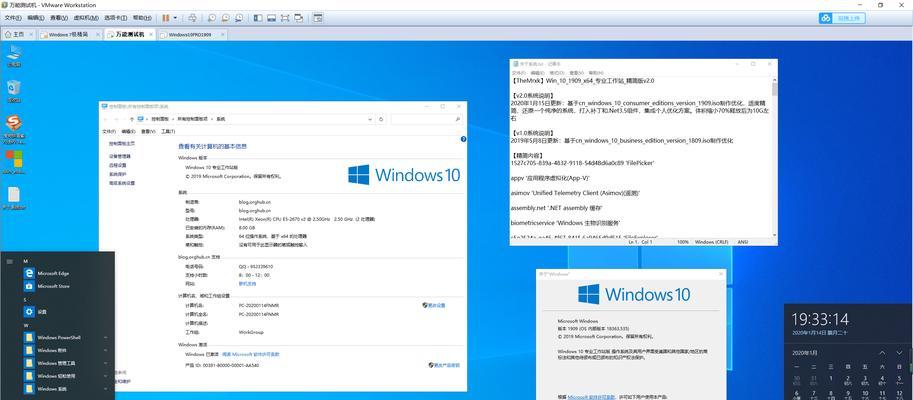Read the Microsoft software license terms link
Screen dimensions: 913x400
(250, 354)
